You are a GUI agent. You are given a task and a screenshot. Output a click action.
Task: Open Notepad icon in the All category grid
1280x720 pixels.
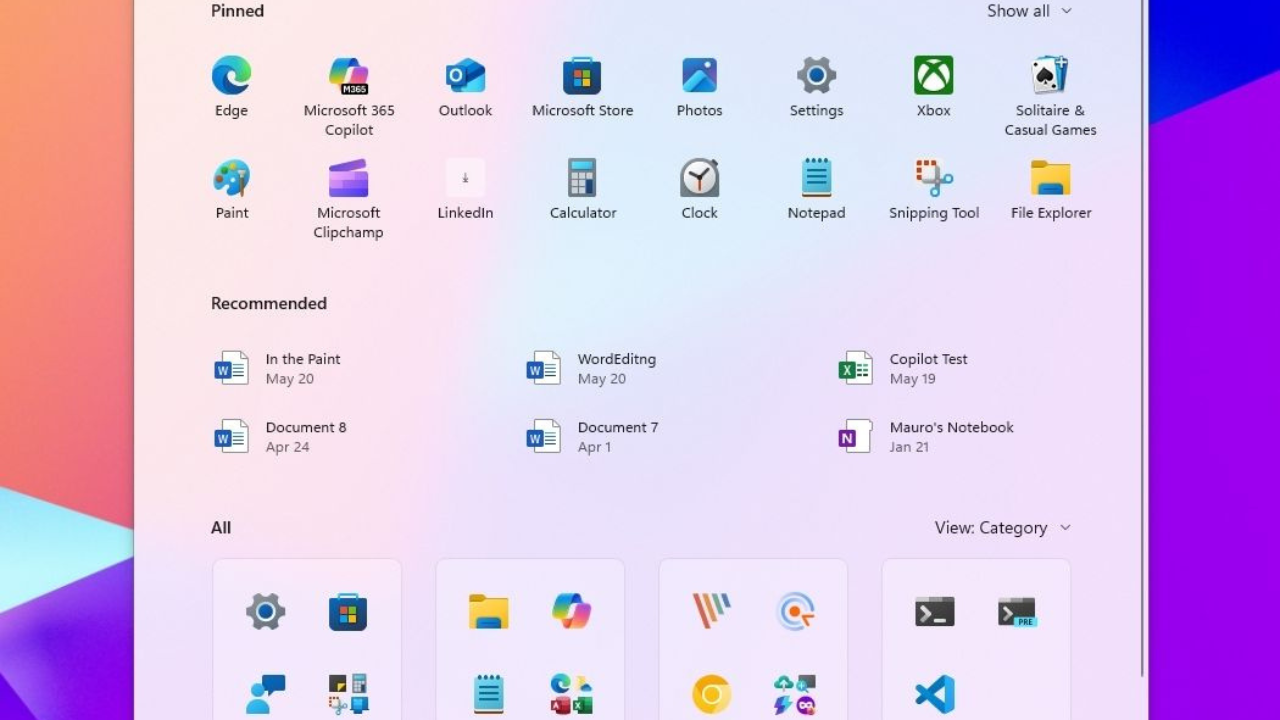[x=489, y=694]
